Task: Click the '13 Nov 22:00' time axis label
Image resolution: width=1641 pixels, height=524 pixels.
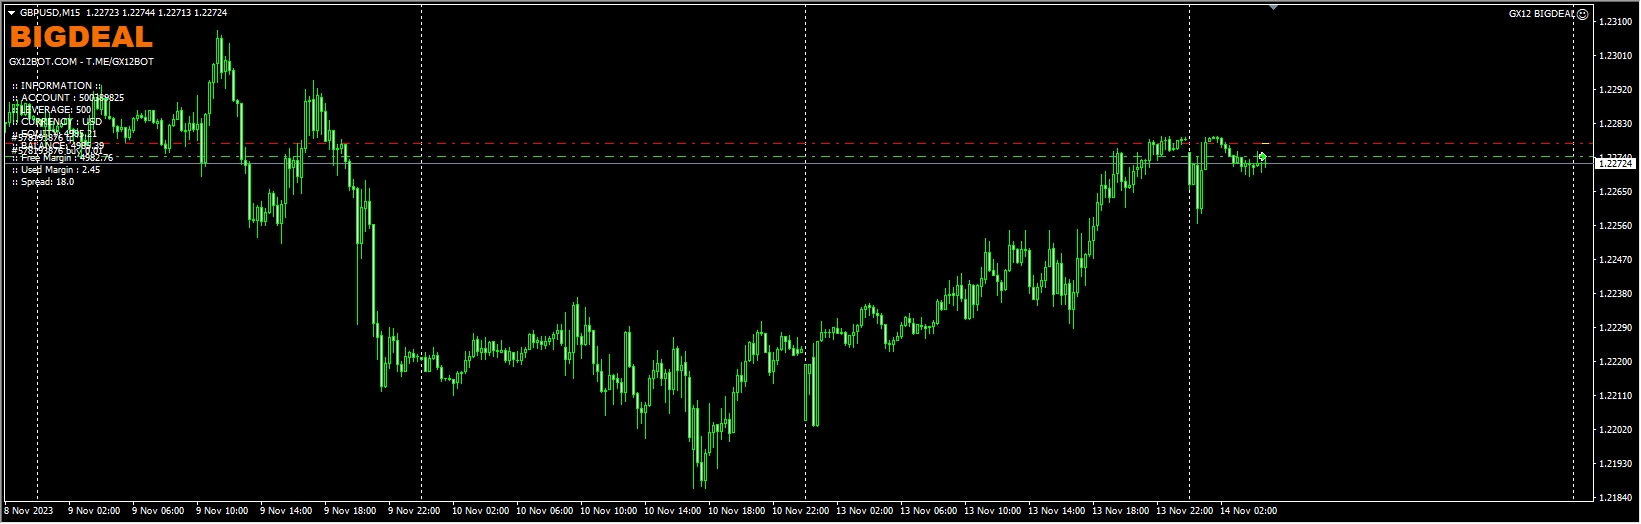Action: point(1184,511)
